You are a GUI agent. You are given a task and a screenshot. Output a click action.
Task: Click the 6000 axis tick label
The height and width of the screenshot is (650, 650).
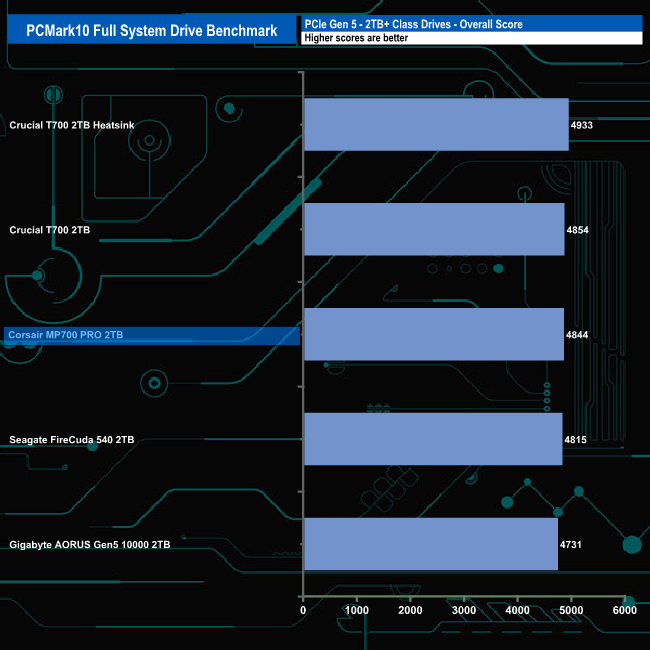pos(625,610)
